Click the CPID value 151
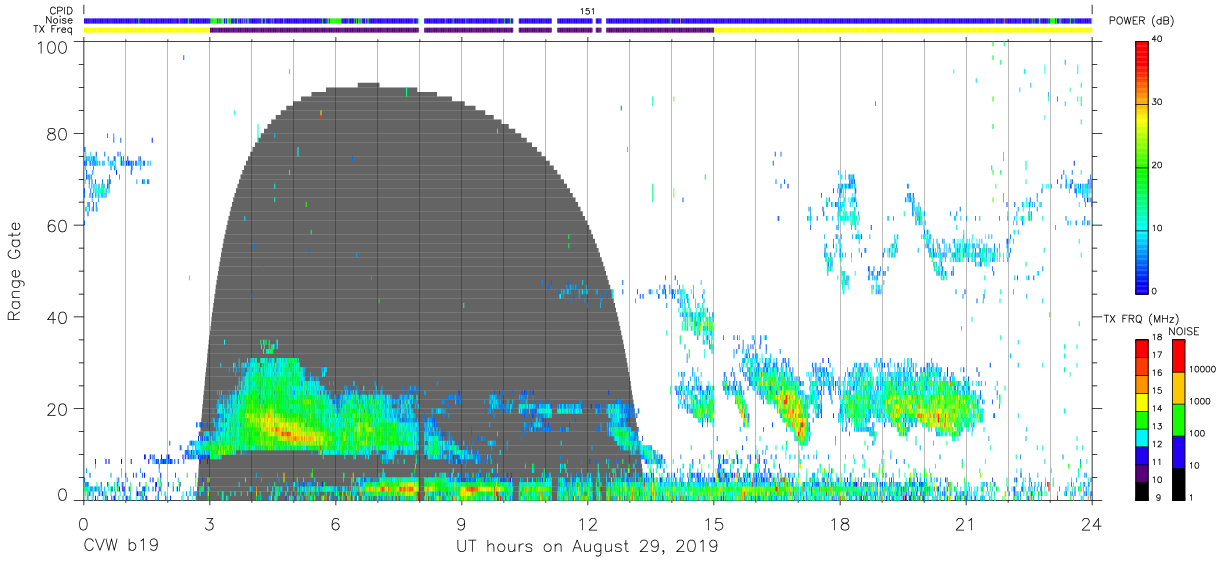 [x=589, y=11]
